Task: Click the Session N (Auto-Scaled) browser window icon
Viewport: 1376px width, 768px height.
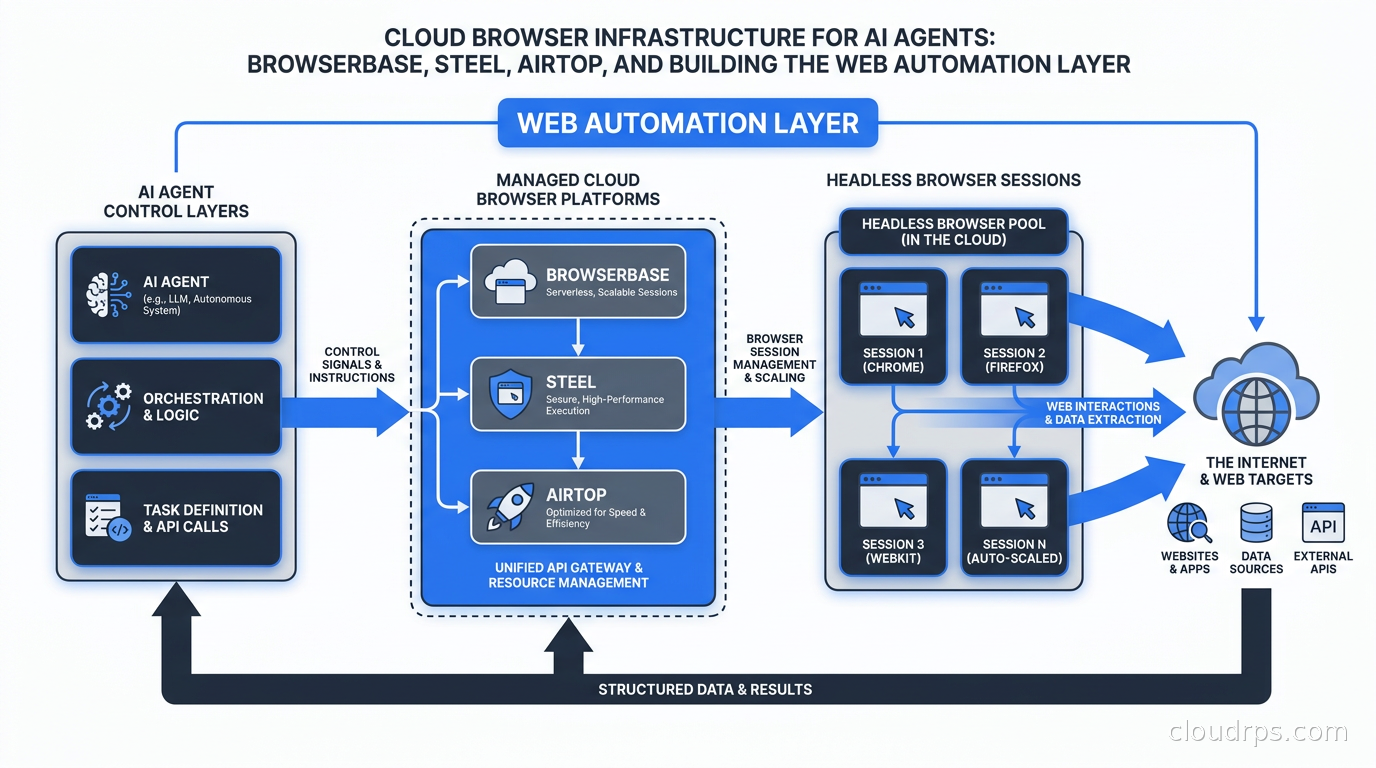Action: point(1014,501)
